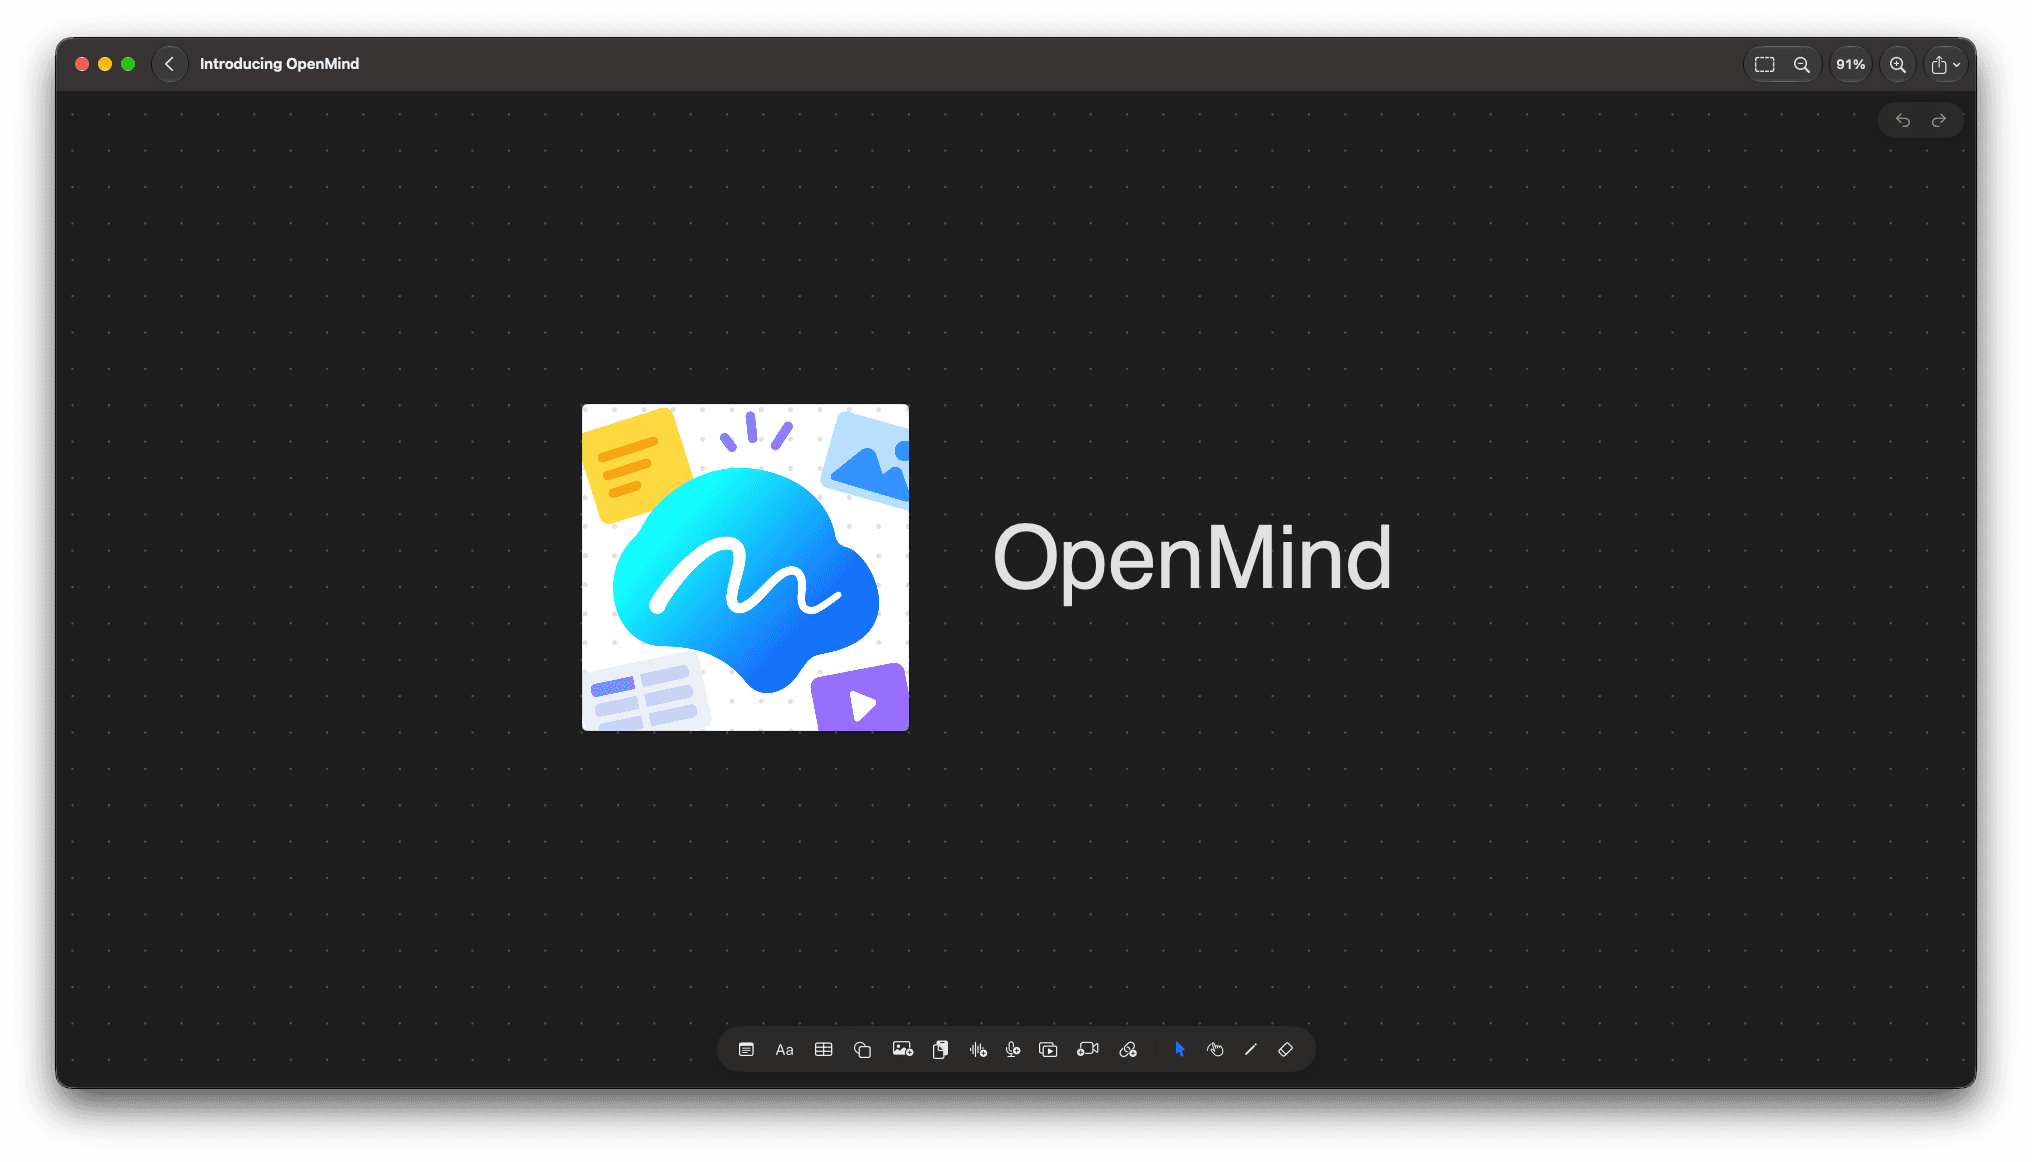Viewport: 2032px width, 1162px height.
Task: Select the pen line drawing tool
Action: [x=1250, y=1049]
